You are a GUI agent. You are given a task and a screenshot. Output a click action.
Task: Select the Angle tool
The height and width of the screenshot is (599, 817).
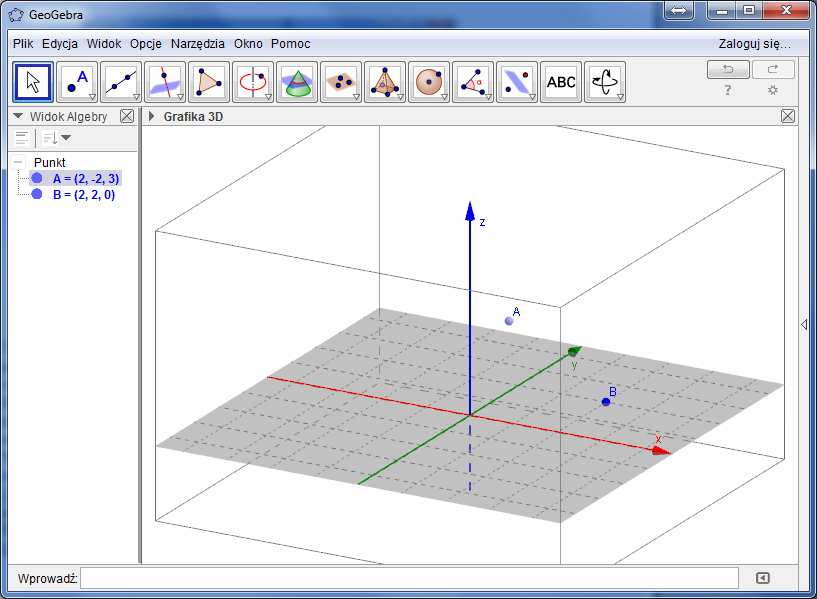point(473,82)
